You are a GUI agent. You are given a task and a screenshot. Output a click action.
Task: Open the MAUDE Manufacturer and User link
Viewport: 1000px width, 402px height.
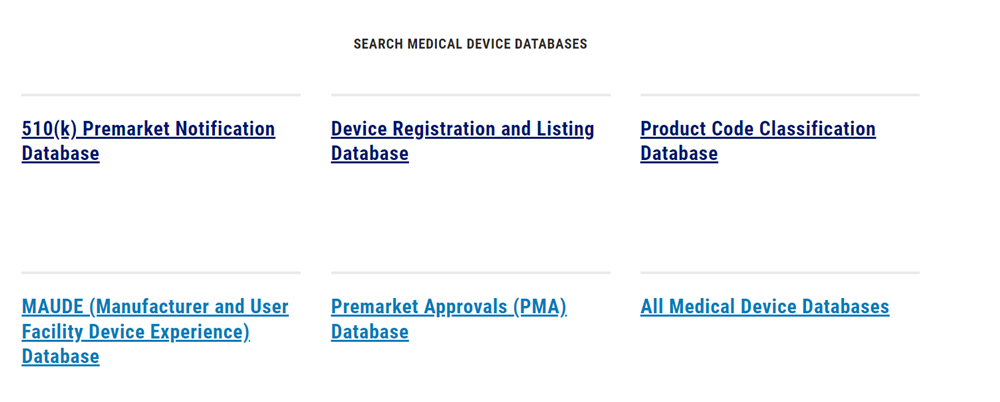[155, 332]
